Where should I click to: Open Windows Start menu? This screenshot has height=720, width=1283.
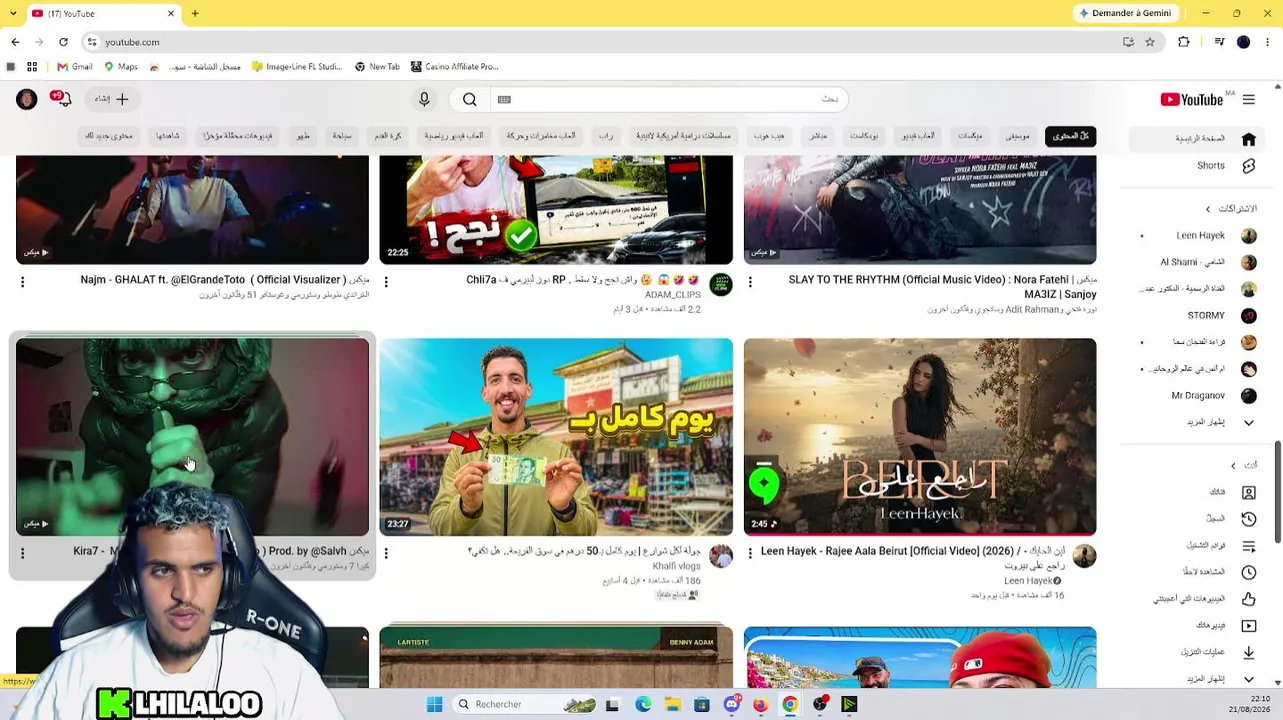pyautogui.click(x=434, y=704)
